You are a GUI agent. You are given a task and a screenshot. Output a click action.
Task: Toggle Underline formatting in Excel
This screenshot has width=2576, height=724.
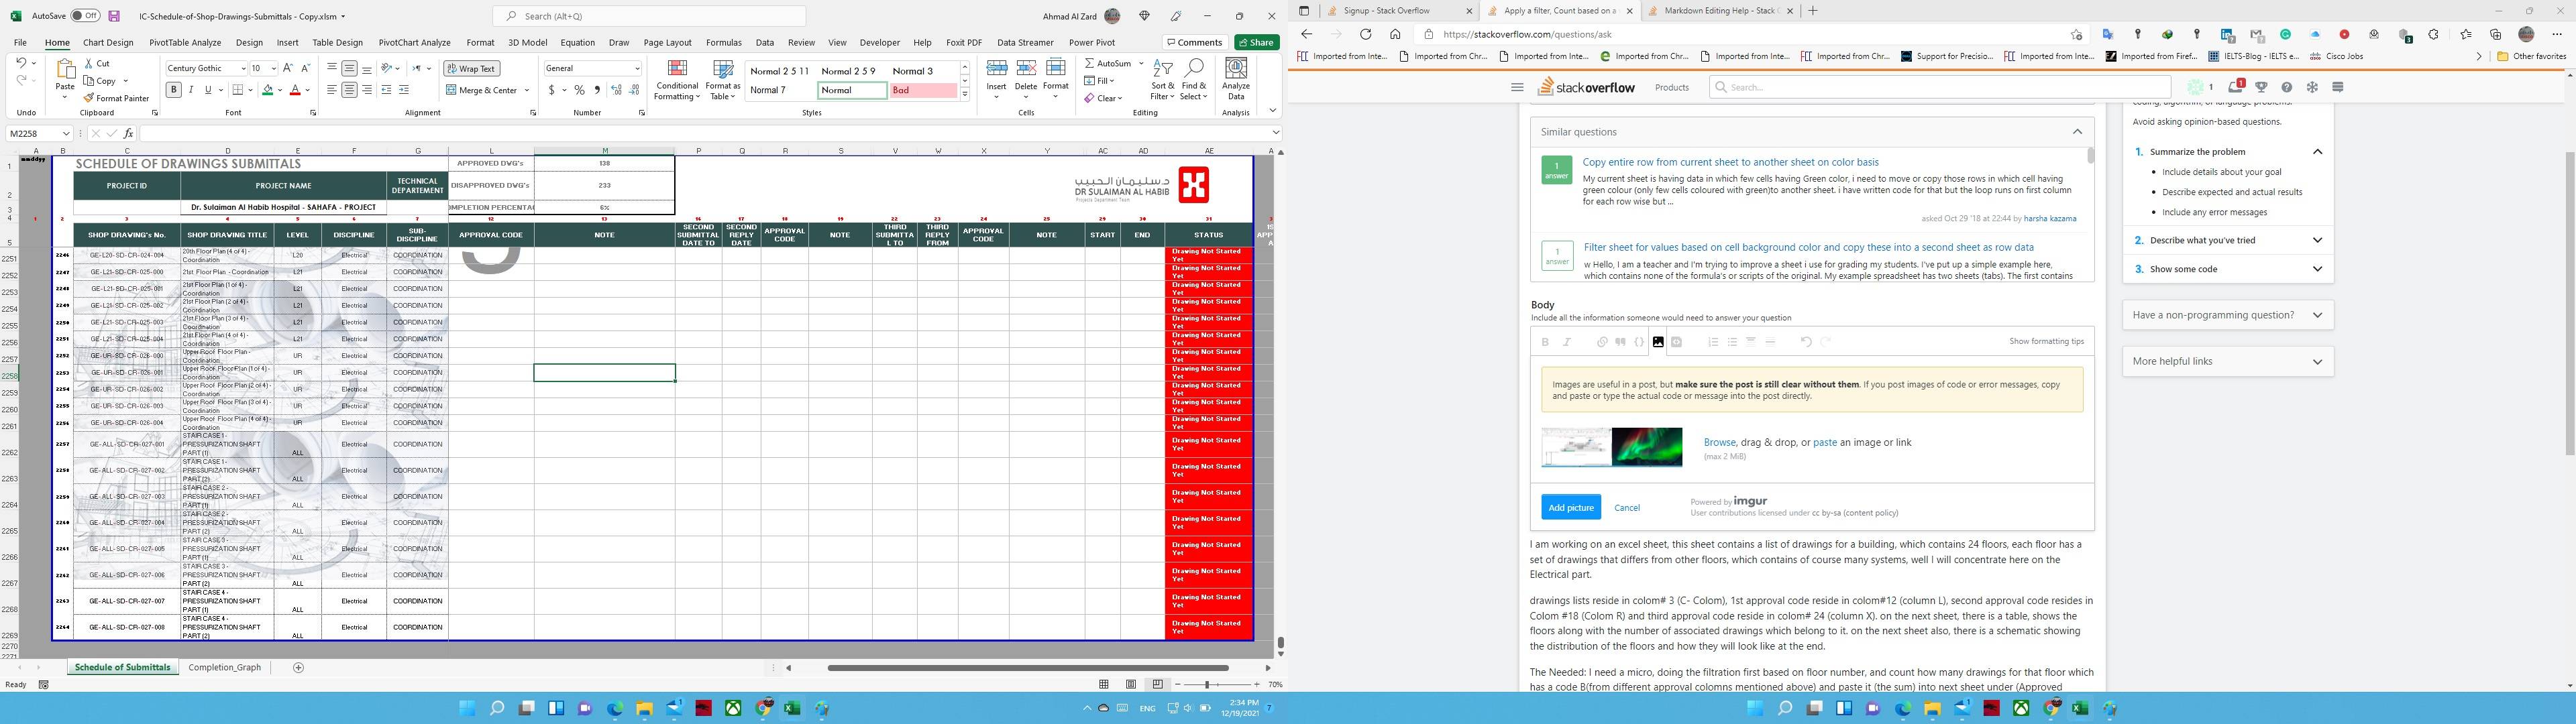(208, 90)
